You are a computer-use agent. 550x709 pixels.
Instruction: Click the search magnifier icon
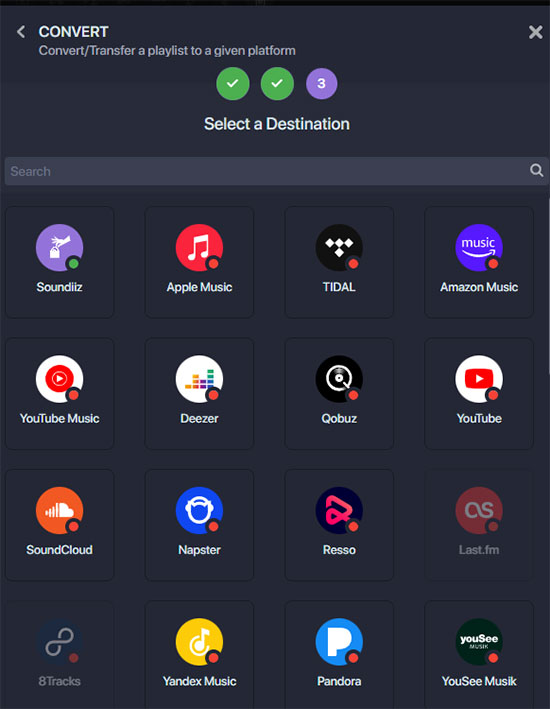tap(536, 170)
